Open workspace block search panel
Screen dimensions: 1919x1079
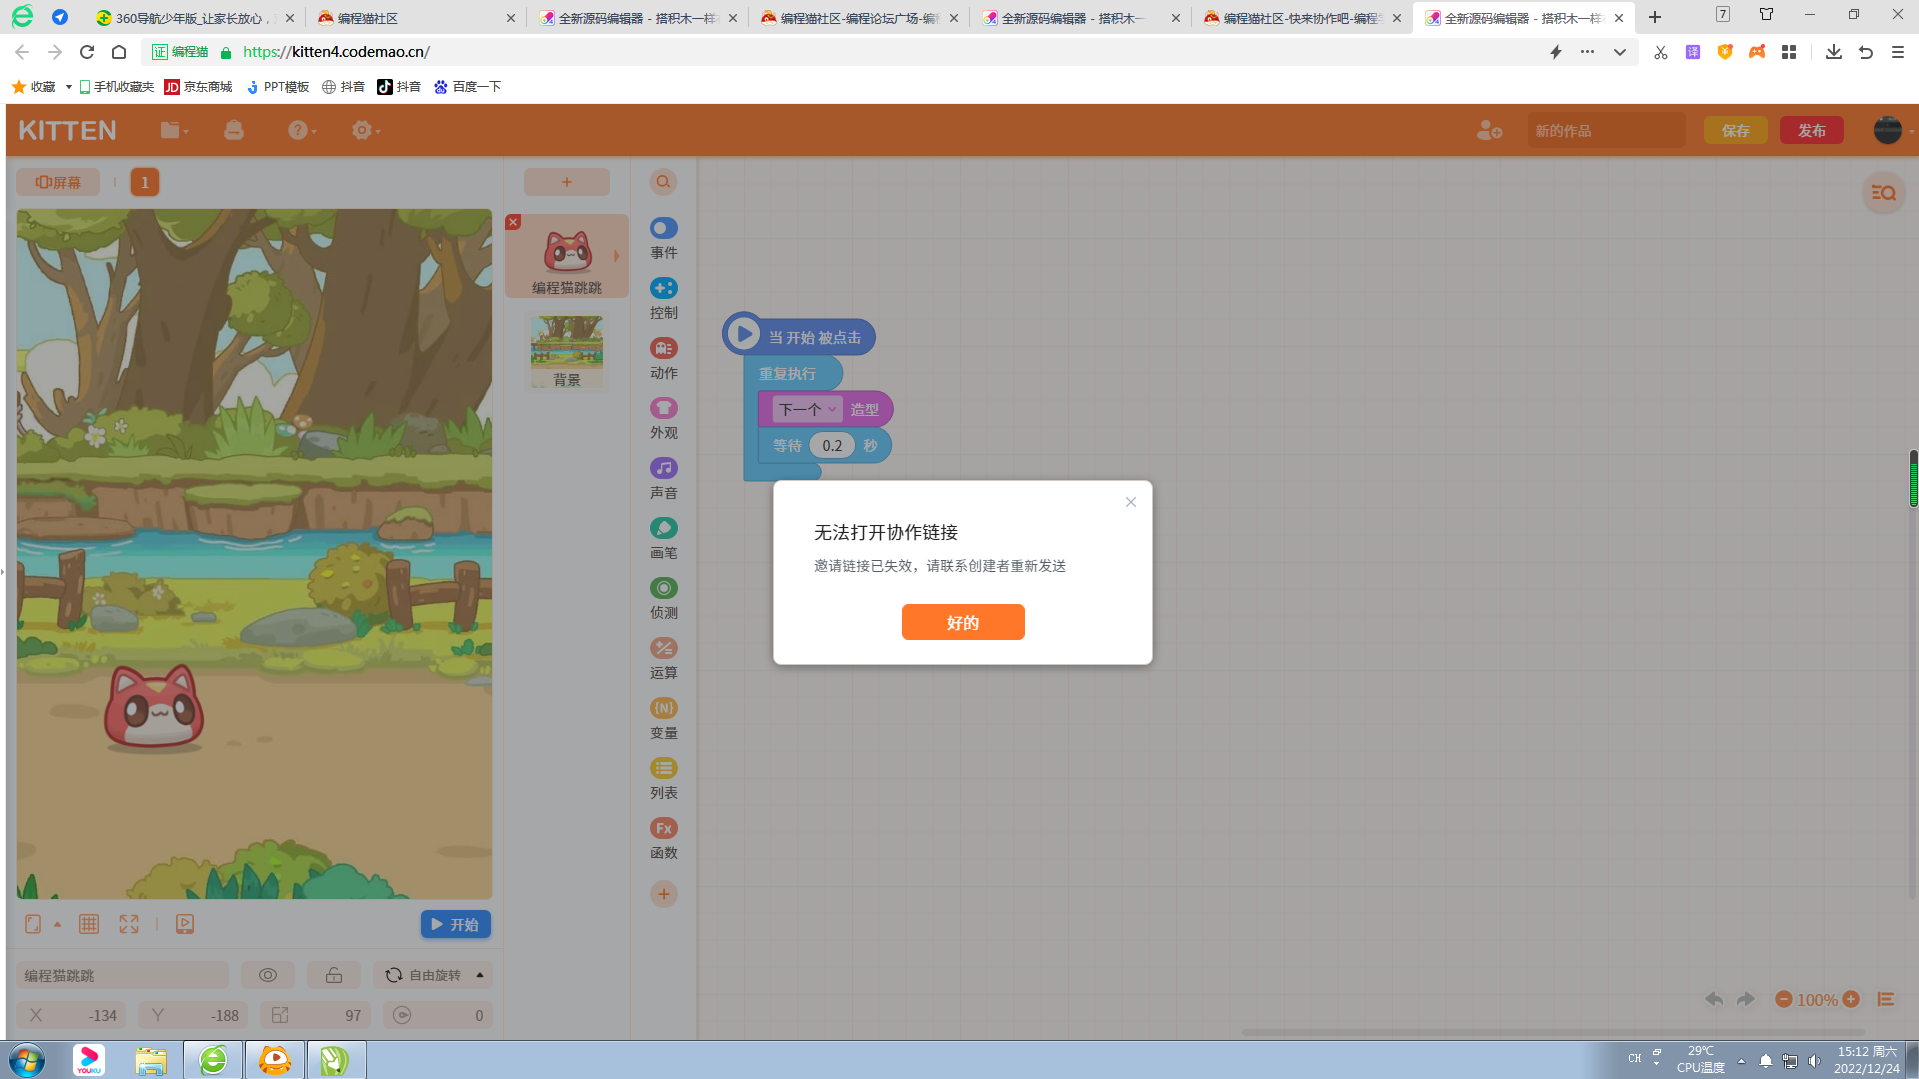[x=1883, y=193]
